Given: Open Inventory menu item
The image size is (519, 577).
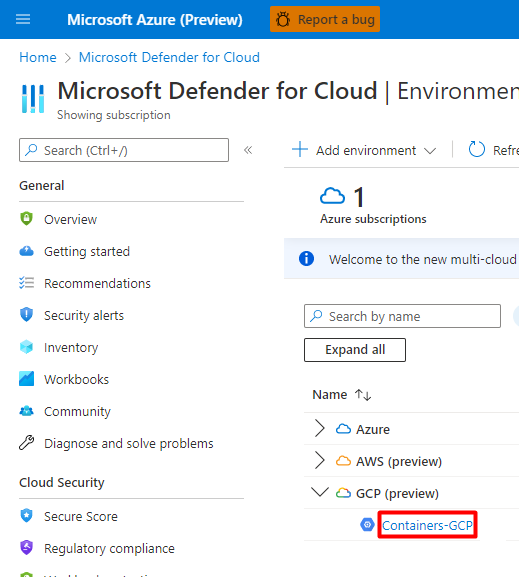Looking at the screenshot, I should 71,347.
